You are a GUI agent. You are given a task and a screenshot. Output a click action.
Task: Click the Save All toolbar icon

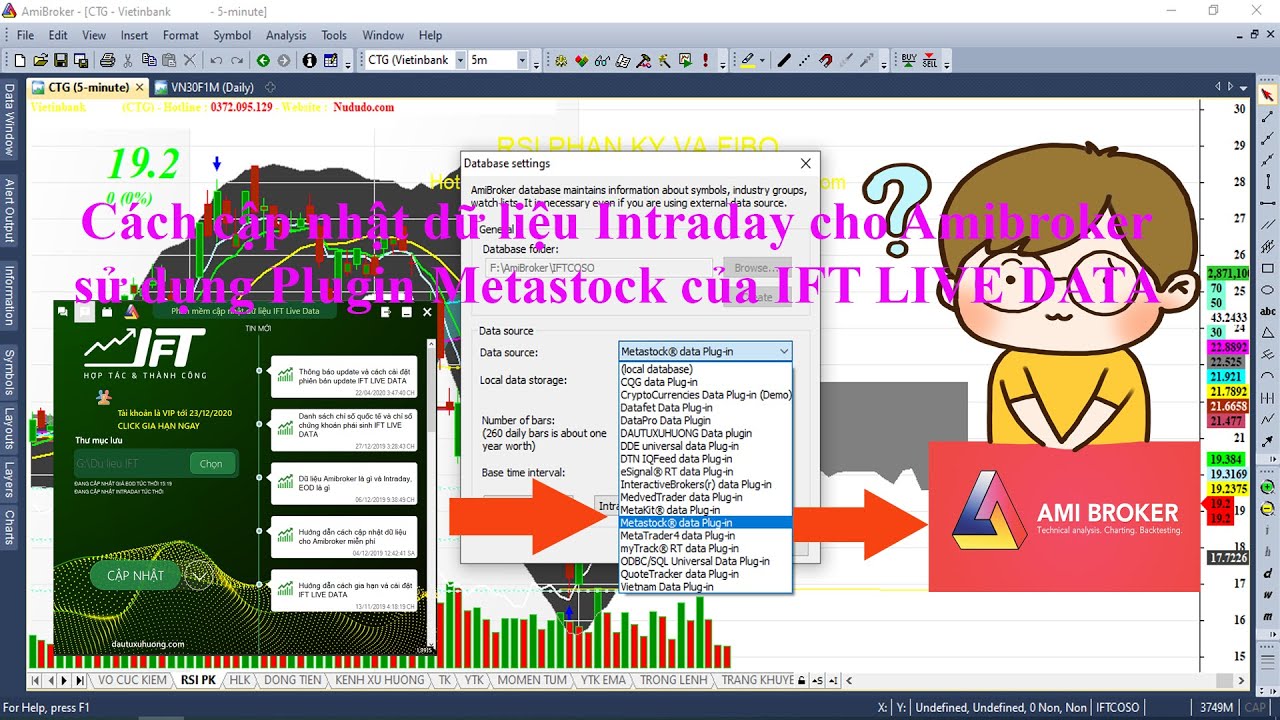click(x=79, y=60)
